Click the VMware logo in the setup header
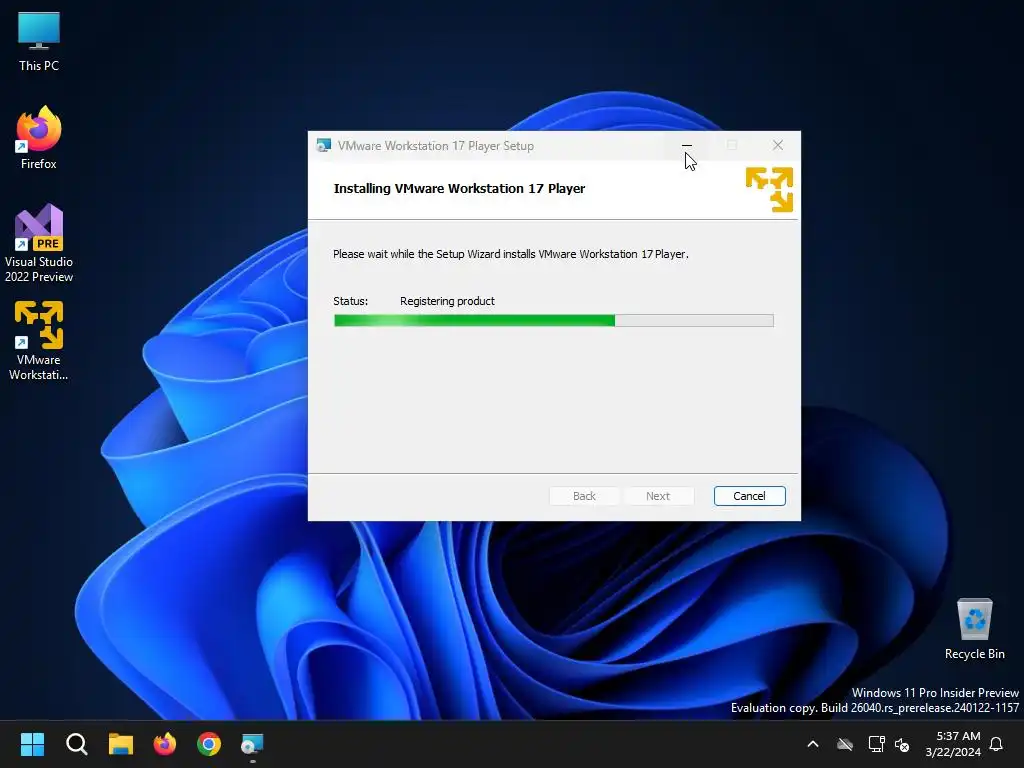The height and width of the screenshot is (768, 1024). coord(769,189)
